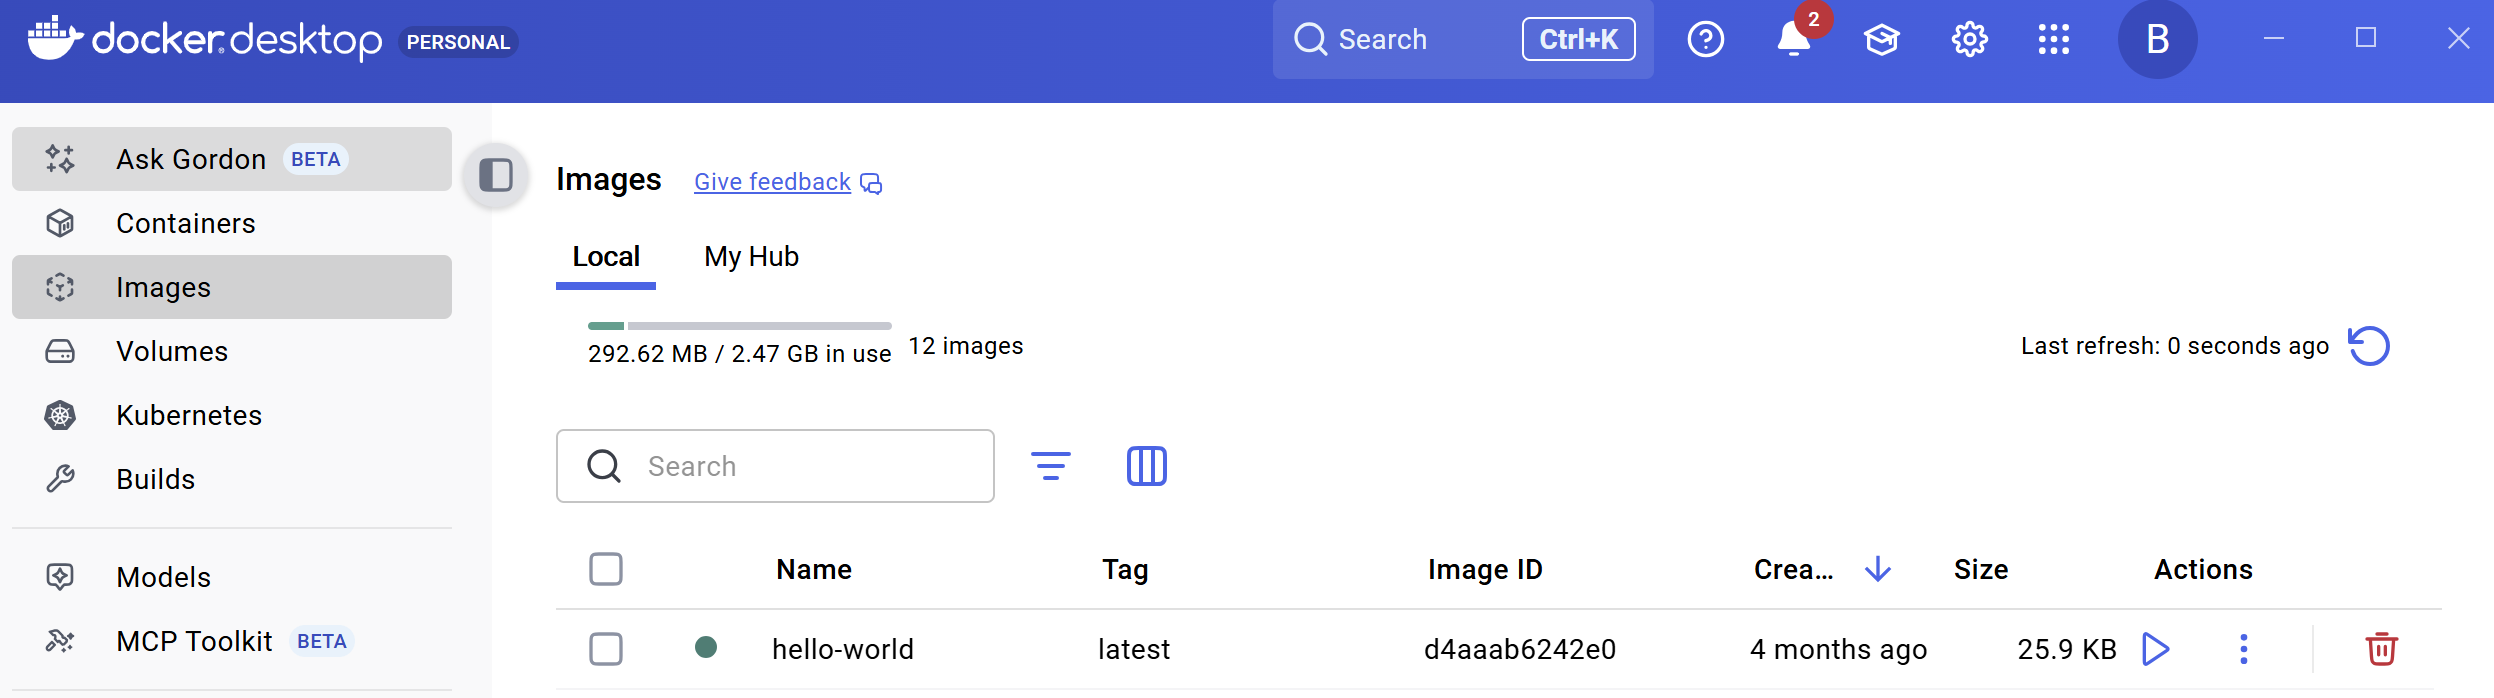This screenshot has width=2494, height=698.
Task: Click the MCP Toolkit icon
Action: [x=60, y=641]
